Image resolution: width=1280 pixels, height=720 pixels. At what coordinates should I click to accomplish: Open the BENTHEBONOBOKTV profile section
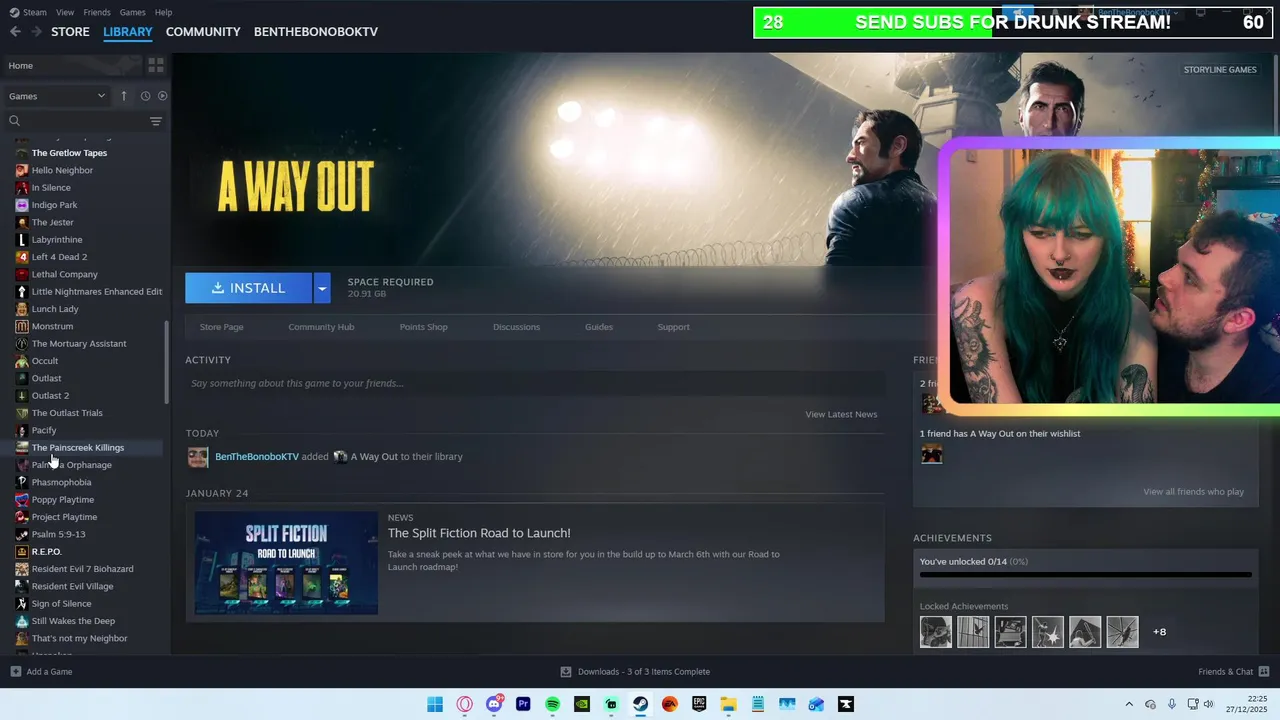coord(316,32)
